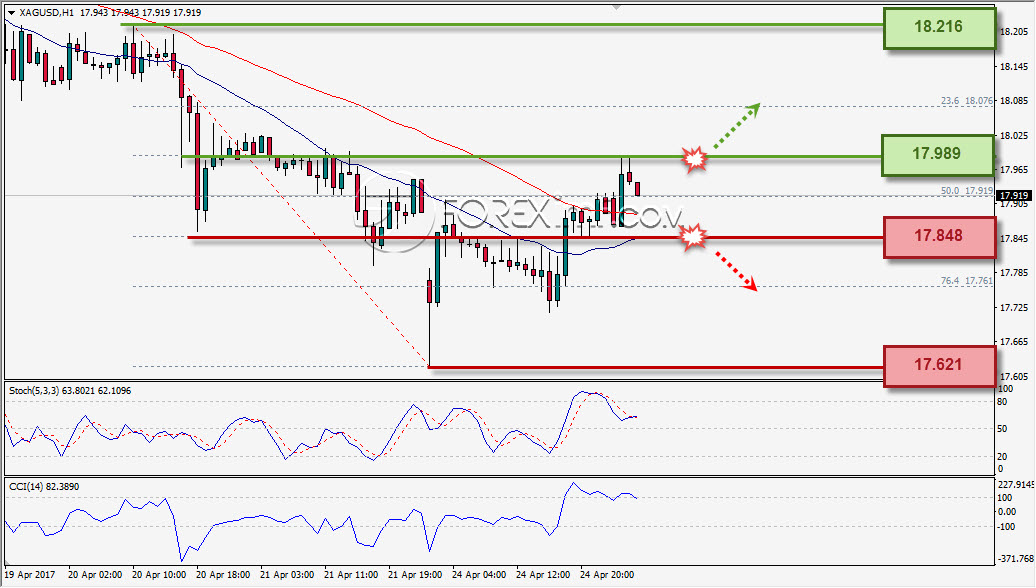
Task: Click the 18.145 price axis value
Action: coord(1014,66)
